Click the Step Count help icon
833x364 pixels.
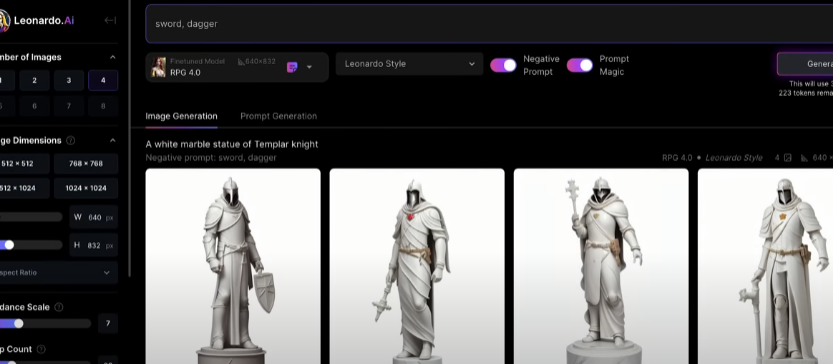click(41, 349)
